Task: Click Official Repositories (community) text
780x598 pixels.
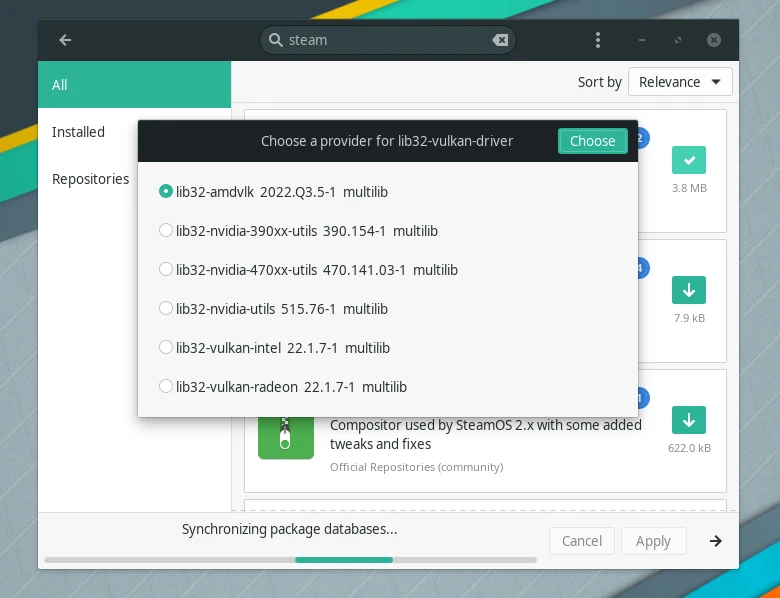Action: coord(416,467)
